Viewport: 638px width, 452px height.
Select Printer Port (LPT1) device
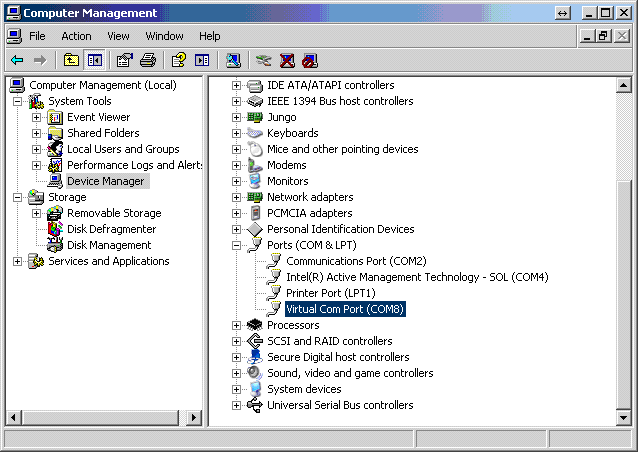(330, 293)
